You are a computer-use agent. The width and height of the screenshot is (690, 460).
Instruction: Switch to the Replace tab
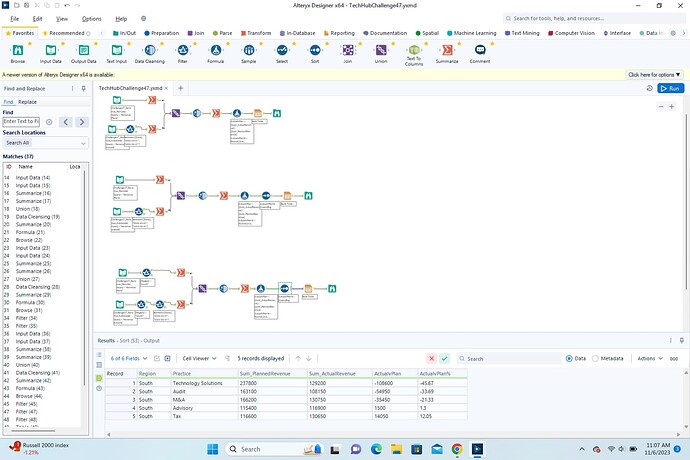point(27,102)
